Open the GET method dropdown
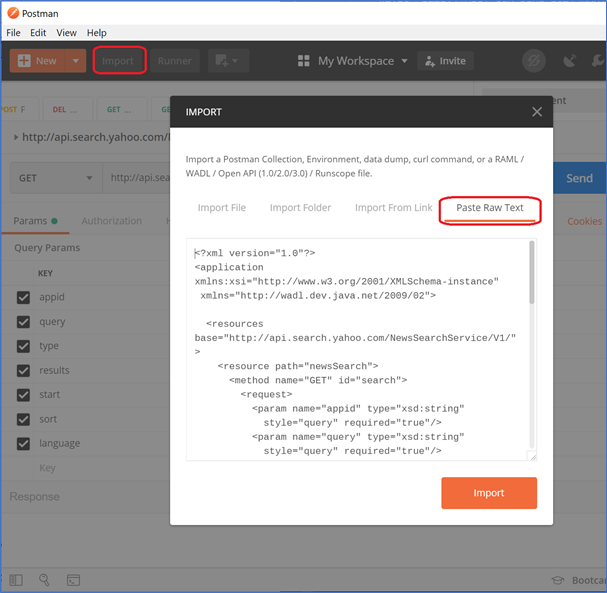 56,178
